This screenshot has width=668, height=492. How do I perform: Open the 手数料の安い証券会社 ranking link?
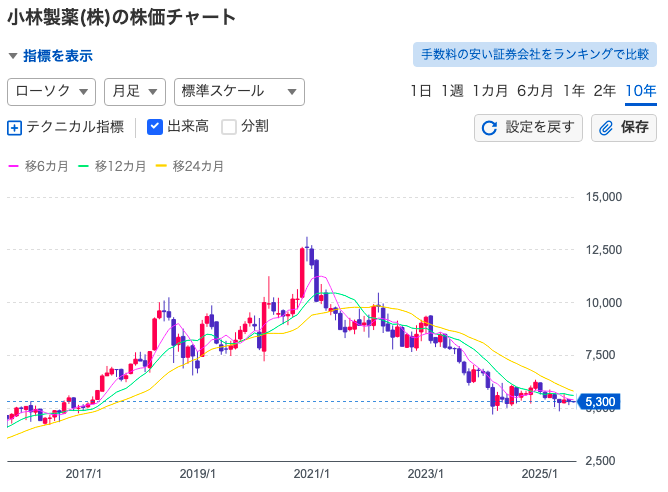(535, 55)
